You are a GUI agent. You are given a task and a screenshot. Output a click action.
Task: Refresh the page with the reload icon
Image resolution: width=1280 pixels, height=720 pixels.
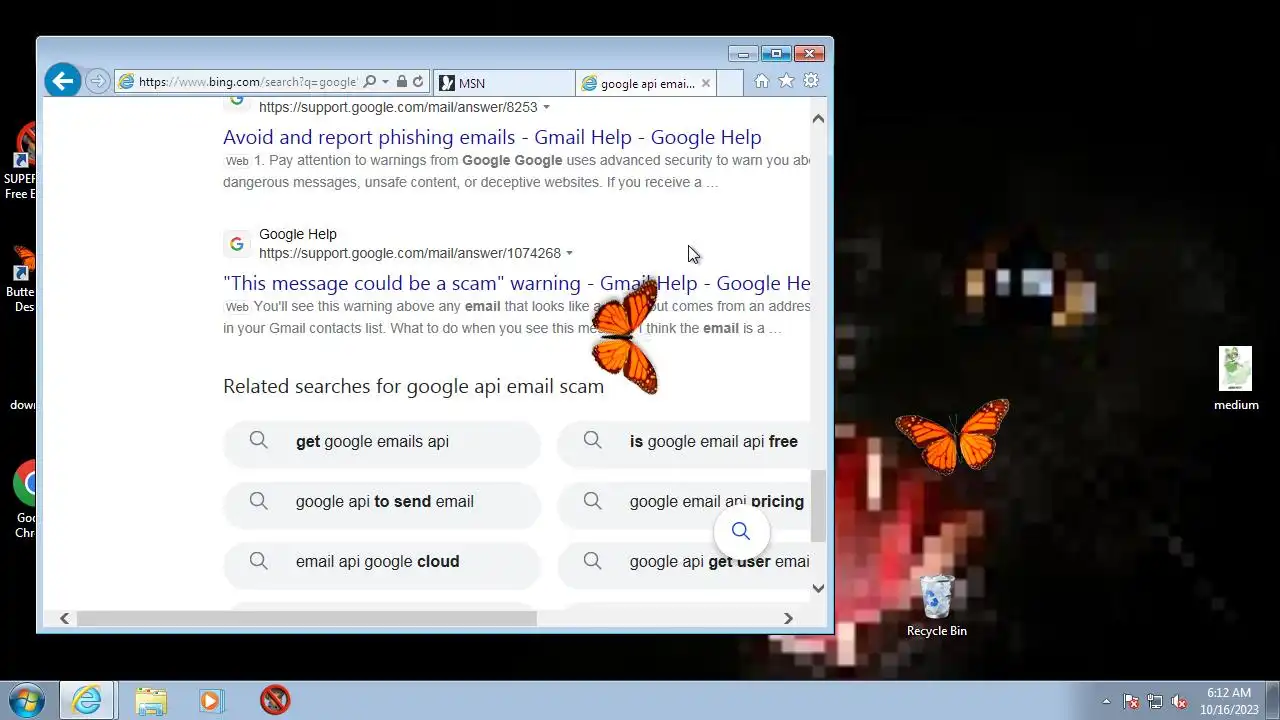(x=418, y=82)
